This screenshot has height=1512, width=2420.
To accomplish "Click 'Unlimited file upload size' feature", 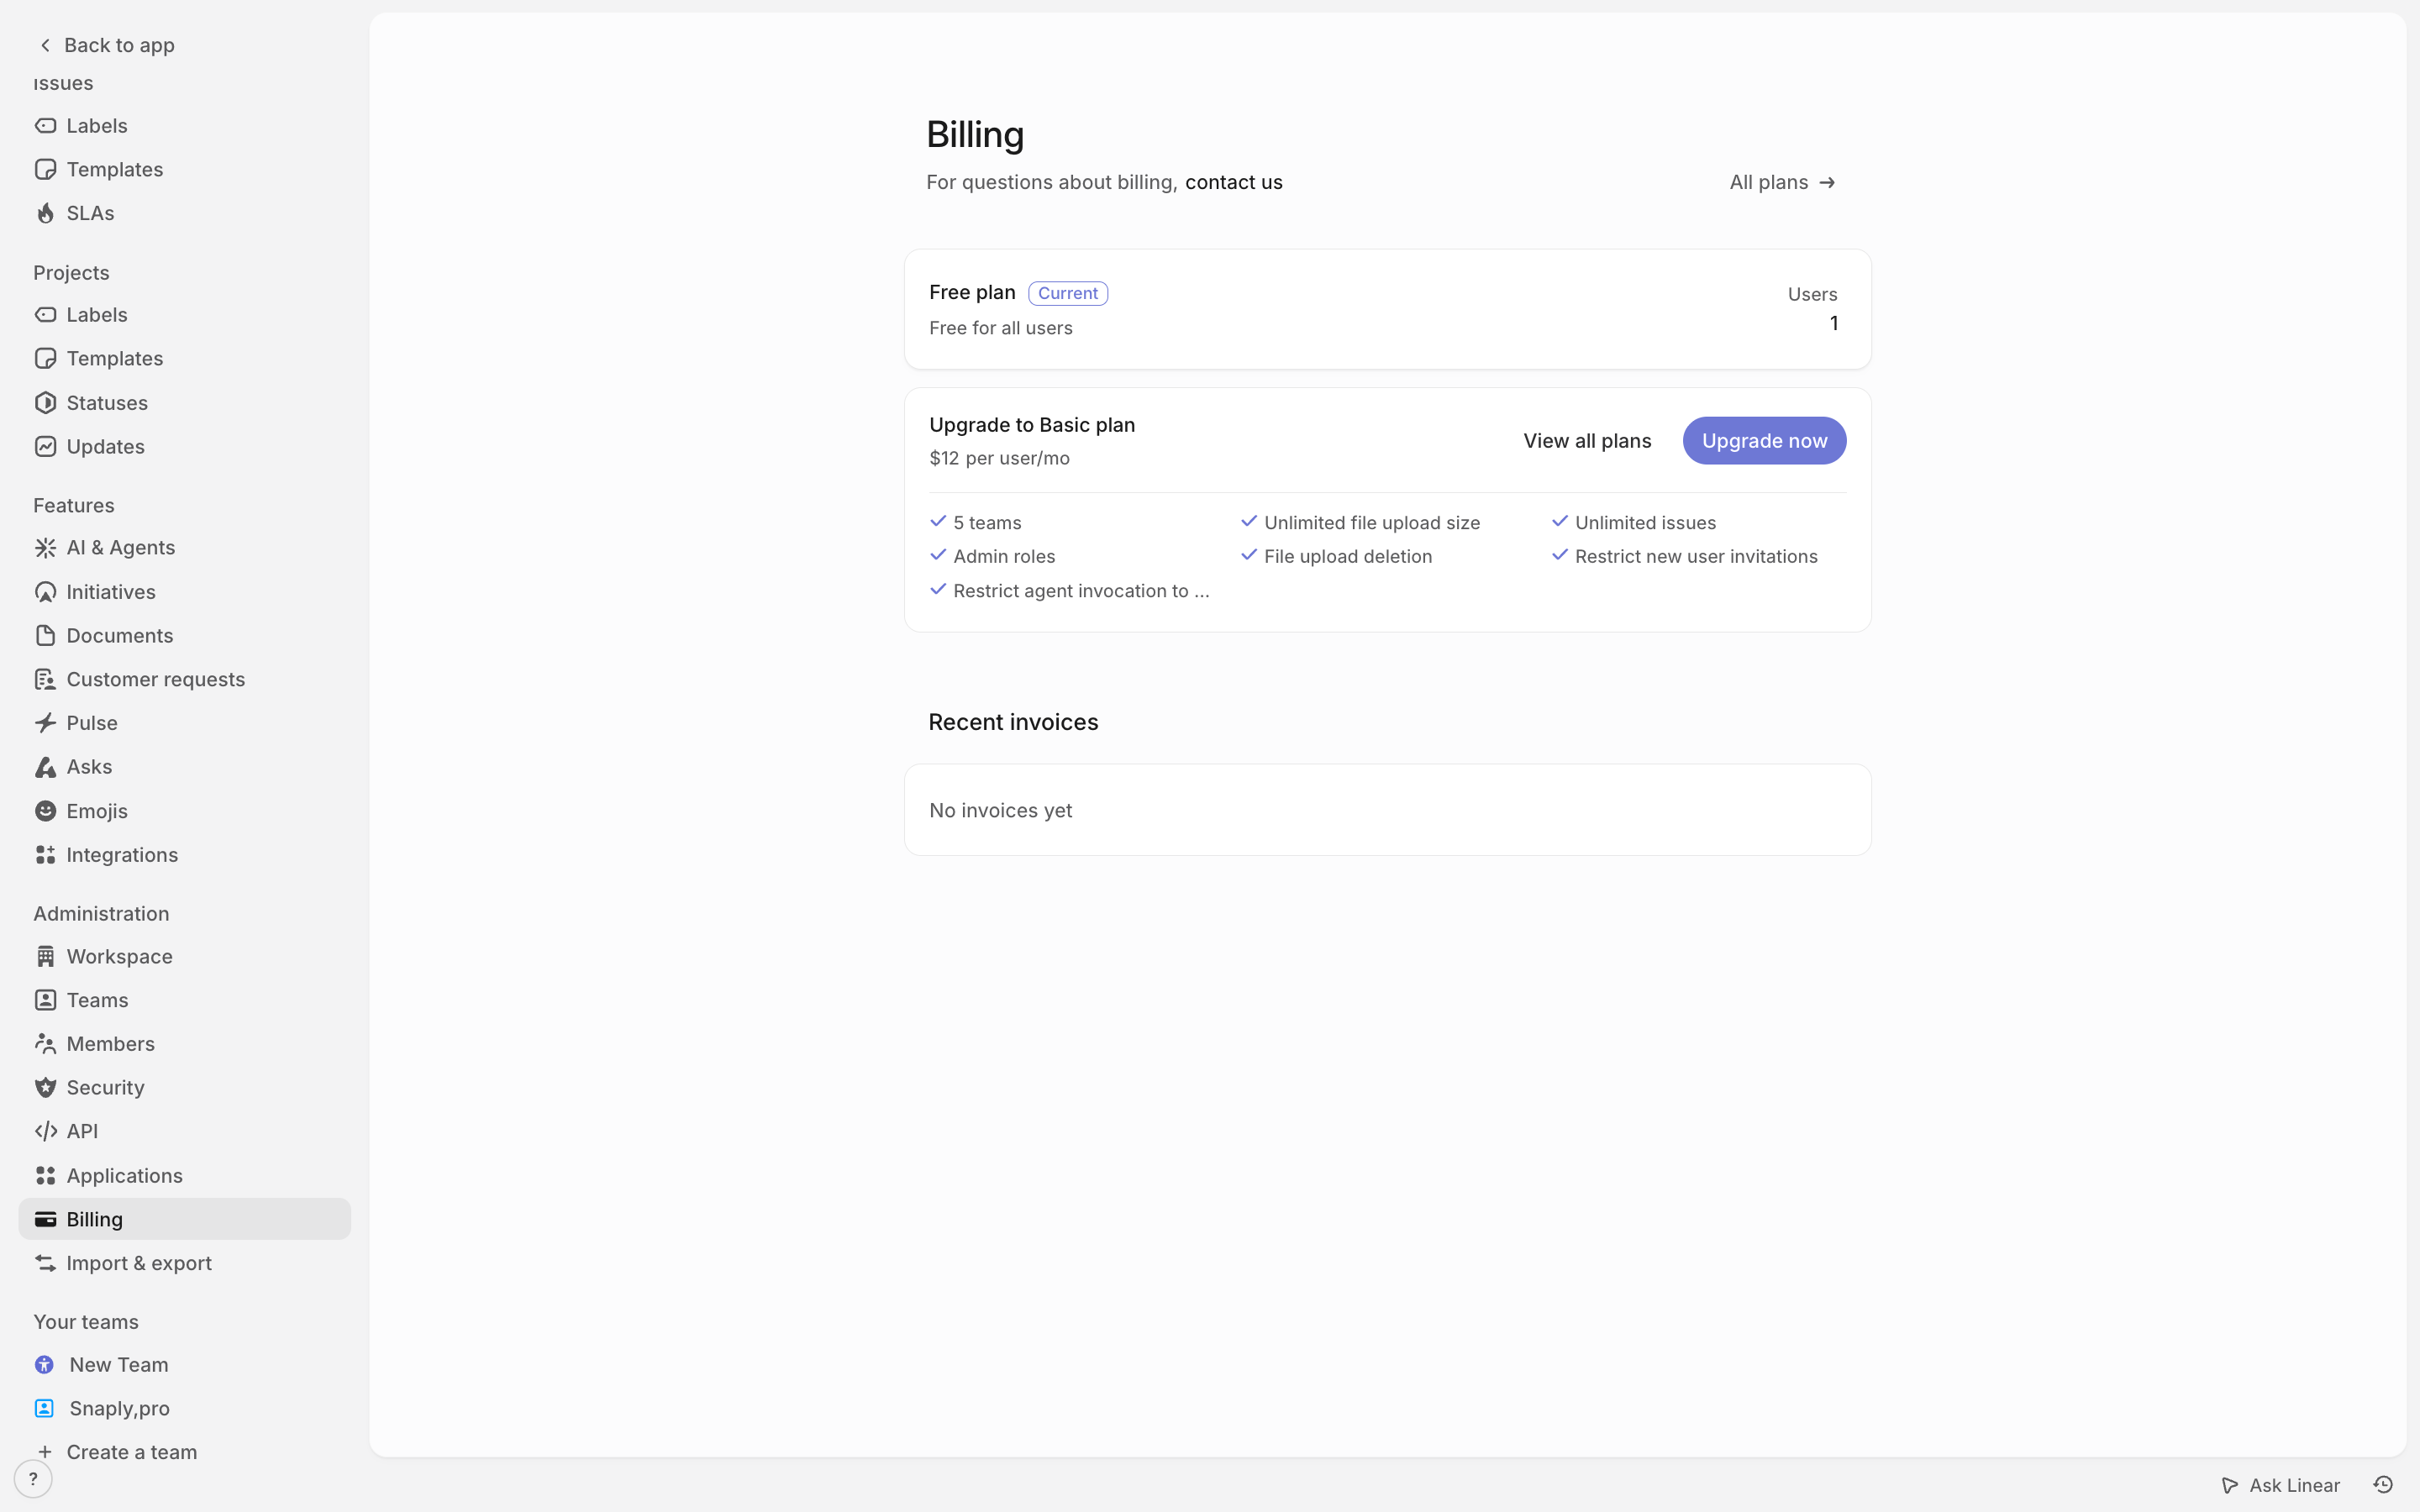I will pyautogui.click(x=1371, y=523).
